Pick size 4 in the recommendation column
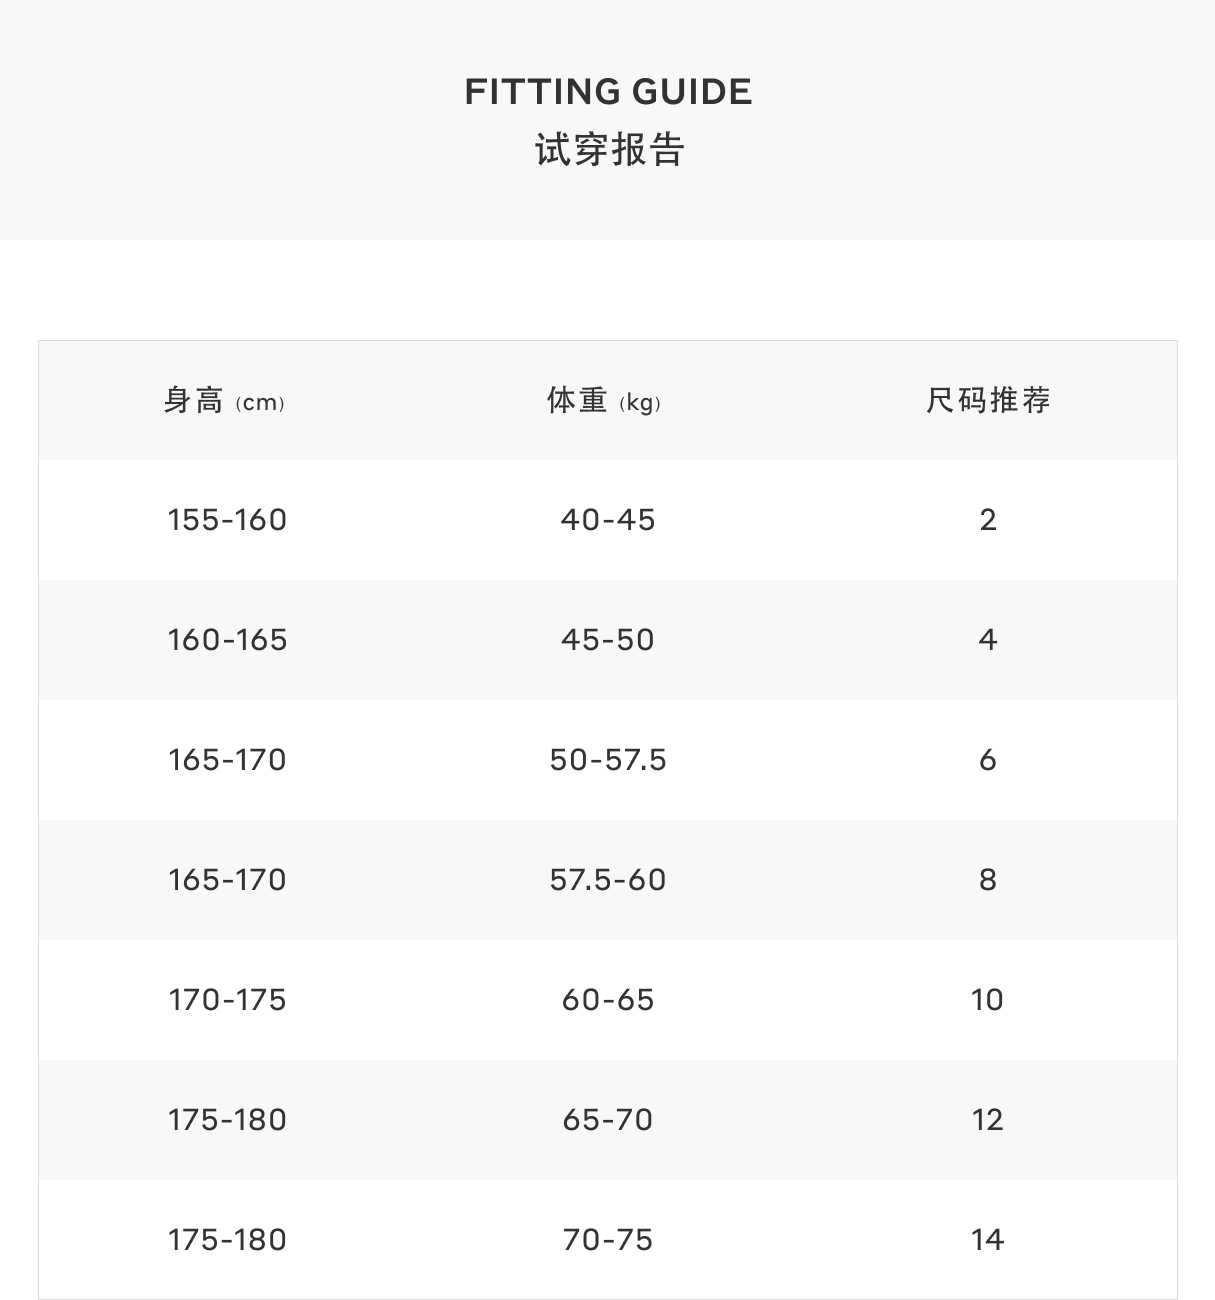 [x=987, y=640]
